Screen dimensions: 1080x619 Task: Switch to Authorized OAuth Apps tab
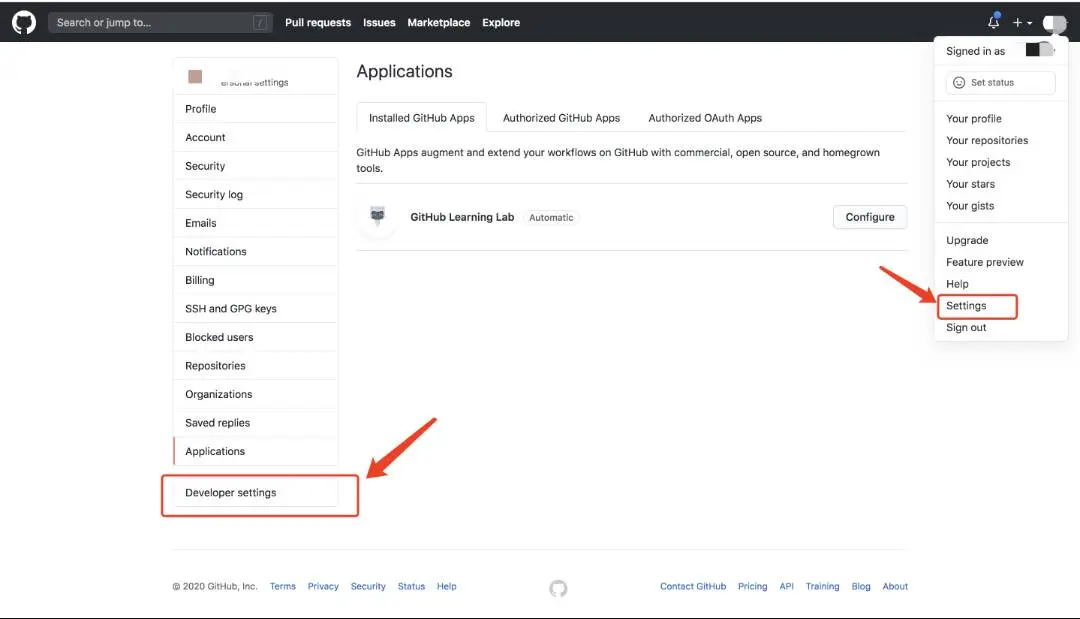[705, 118]
